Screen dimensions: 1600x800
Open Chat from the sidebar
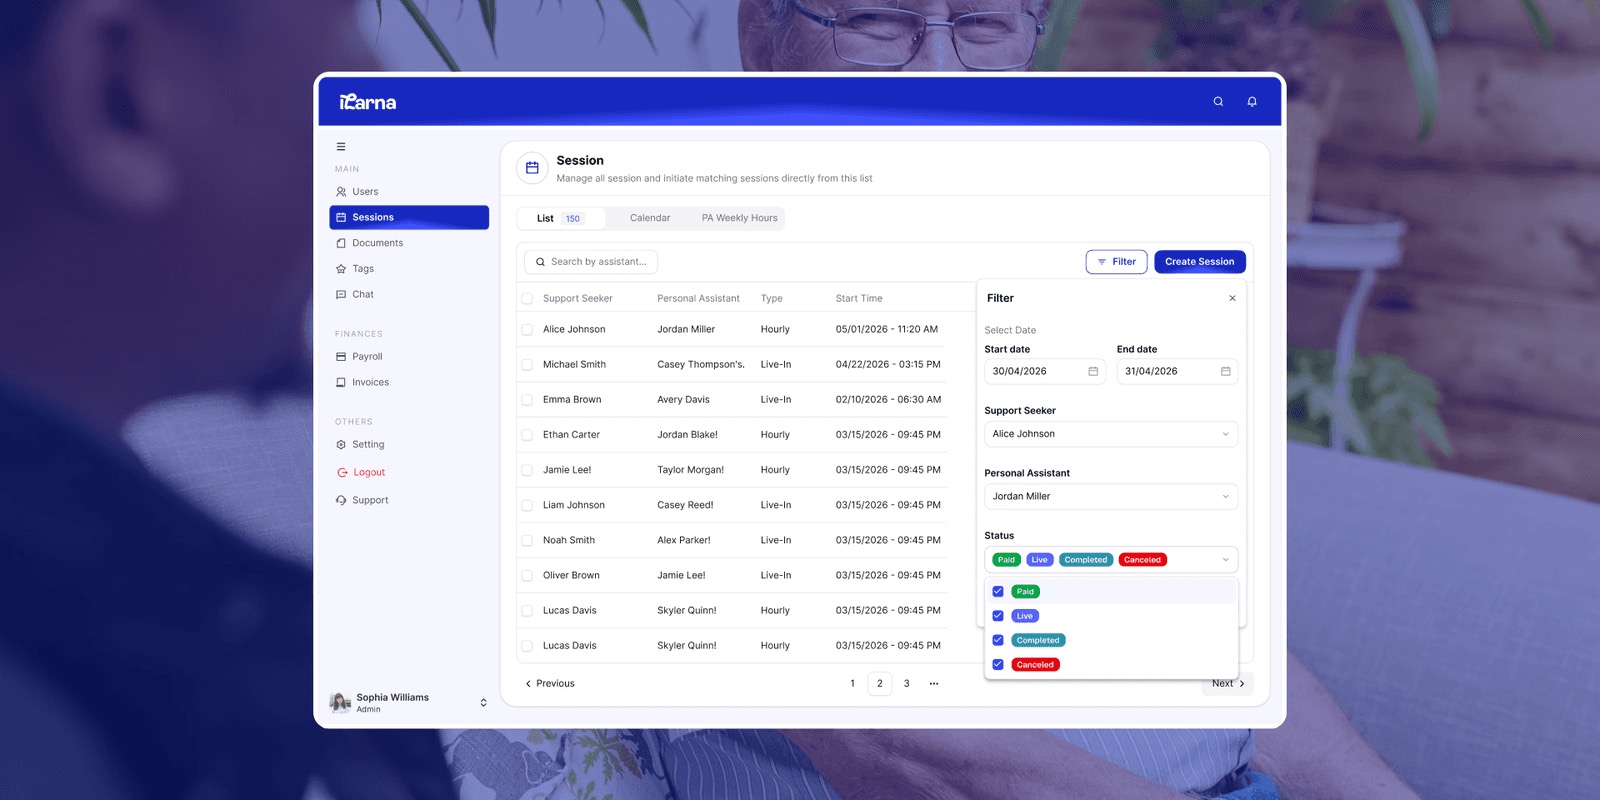click(409, 294)
